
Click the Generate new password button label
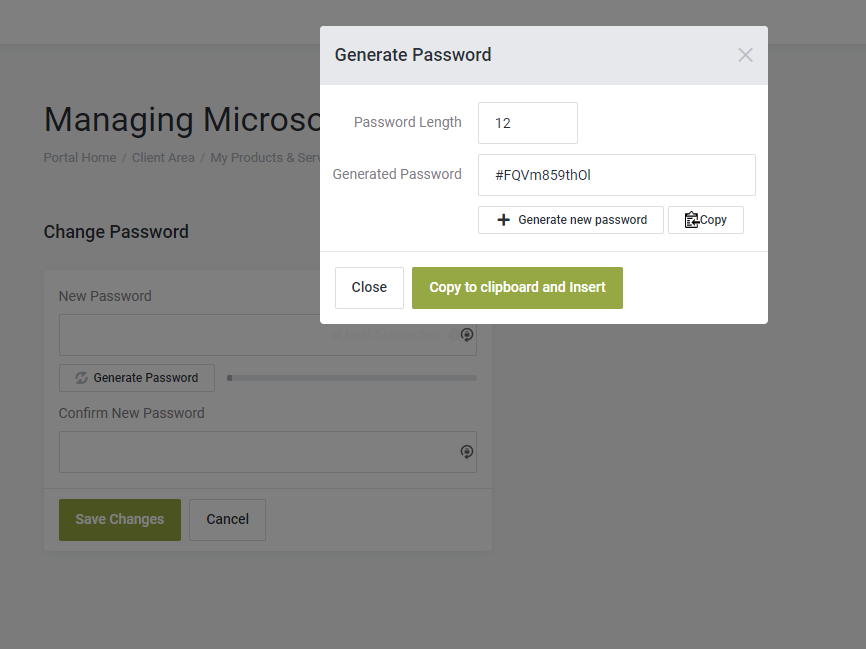[582, 220]
